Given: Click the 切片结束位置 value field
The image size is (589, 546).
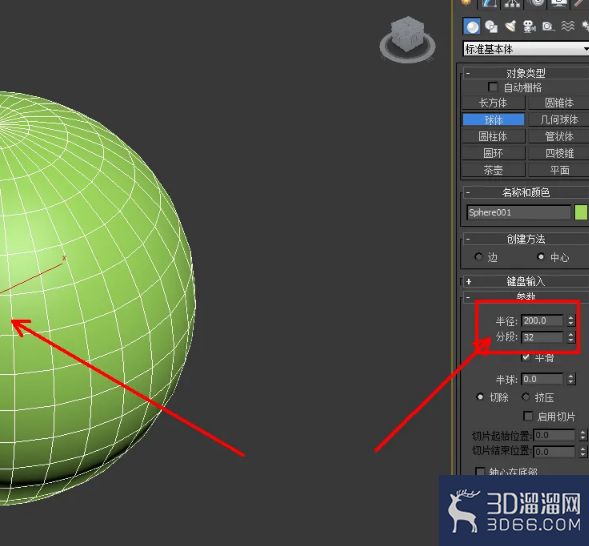Looking at the screenshot, I should click(x=554, y=452).
